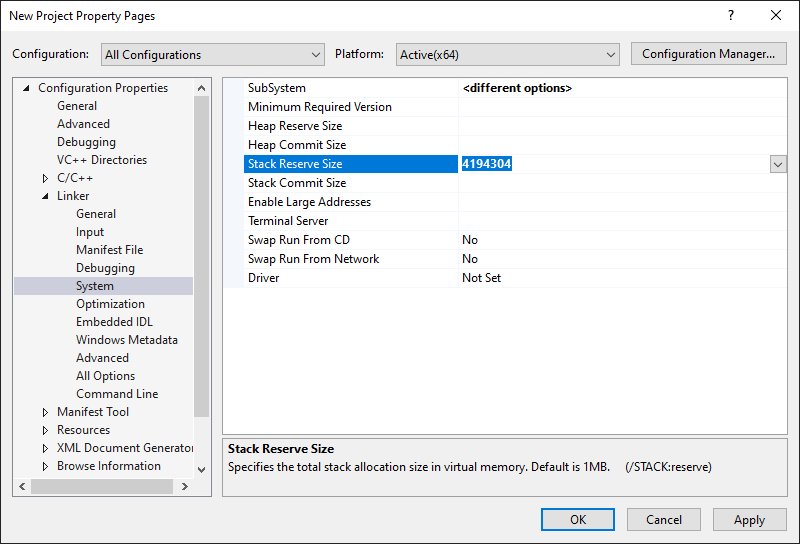This screenshot has height=544, width=800.
Task: Click the Configuration Manager button
Action: (708, 54)
